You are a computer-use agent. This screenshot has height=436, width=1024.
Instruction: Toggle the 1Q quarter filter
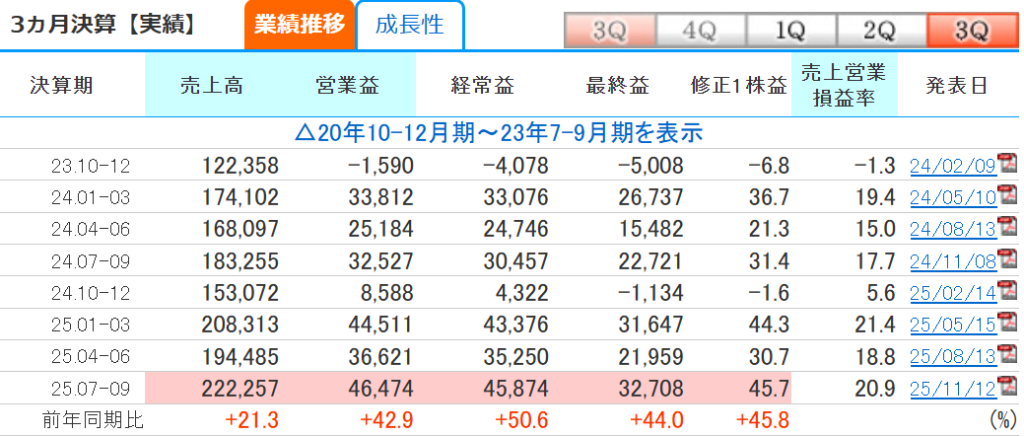790,30
